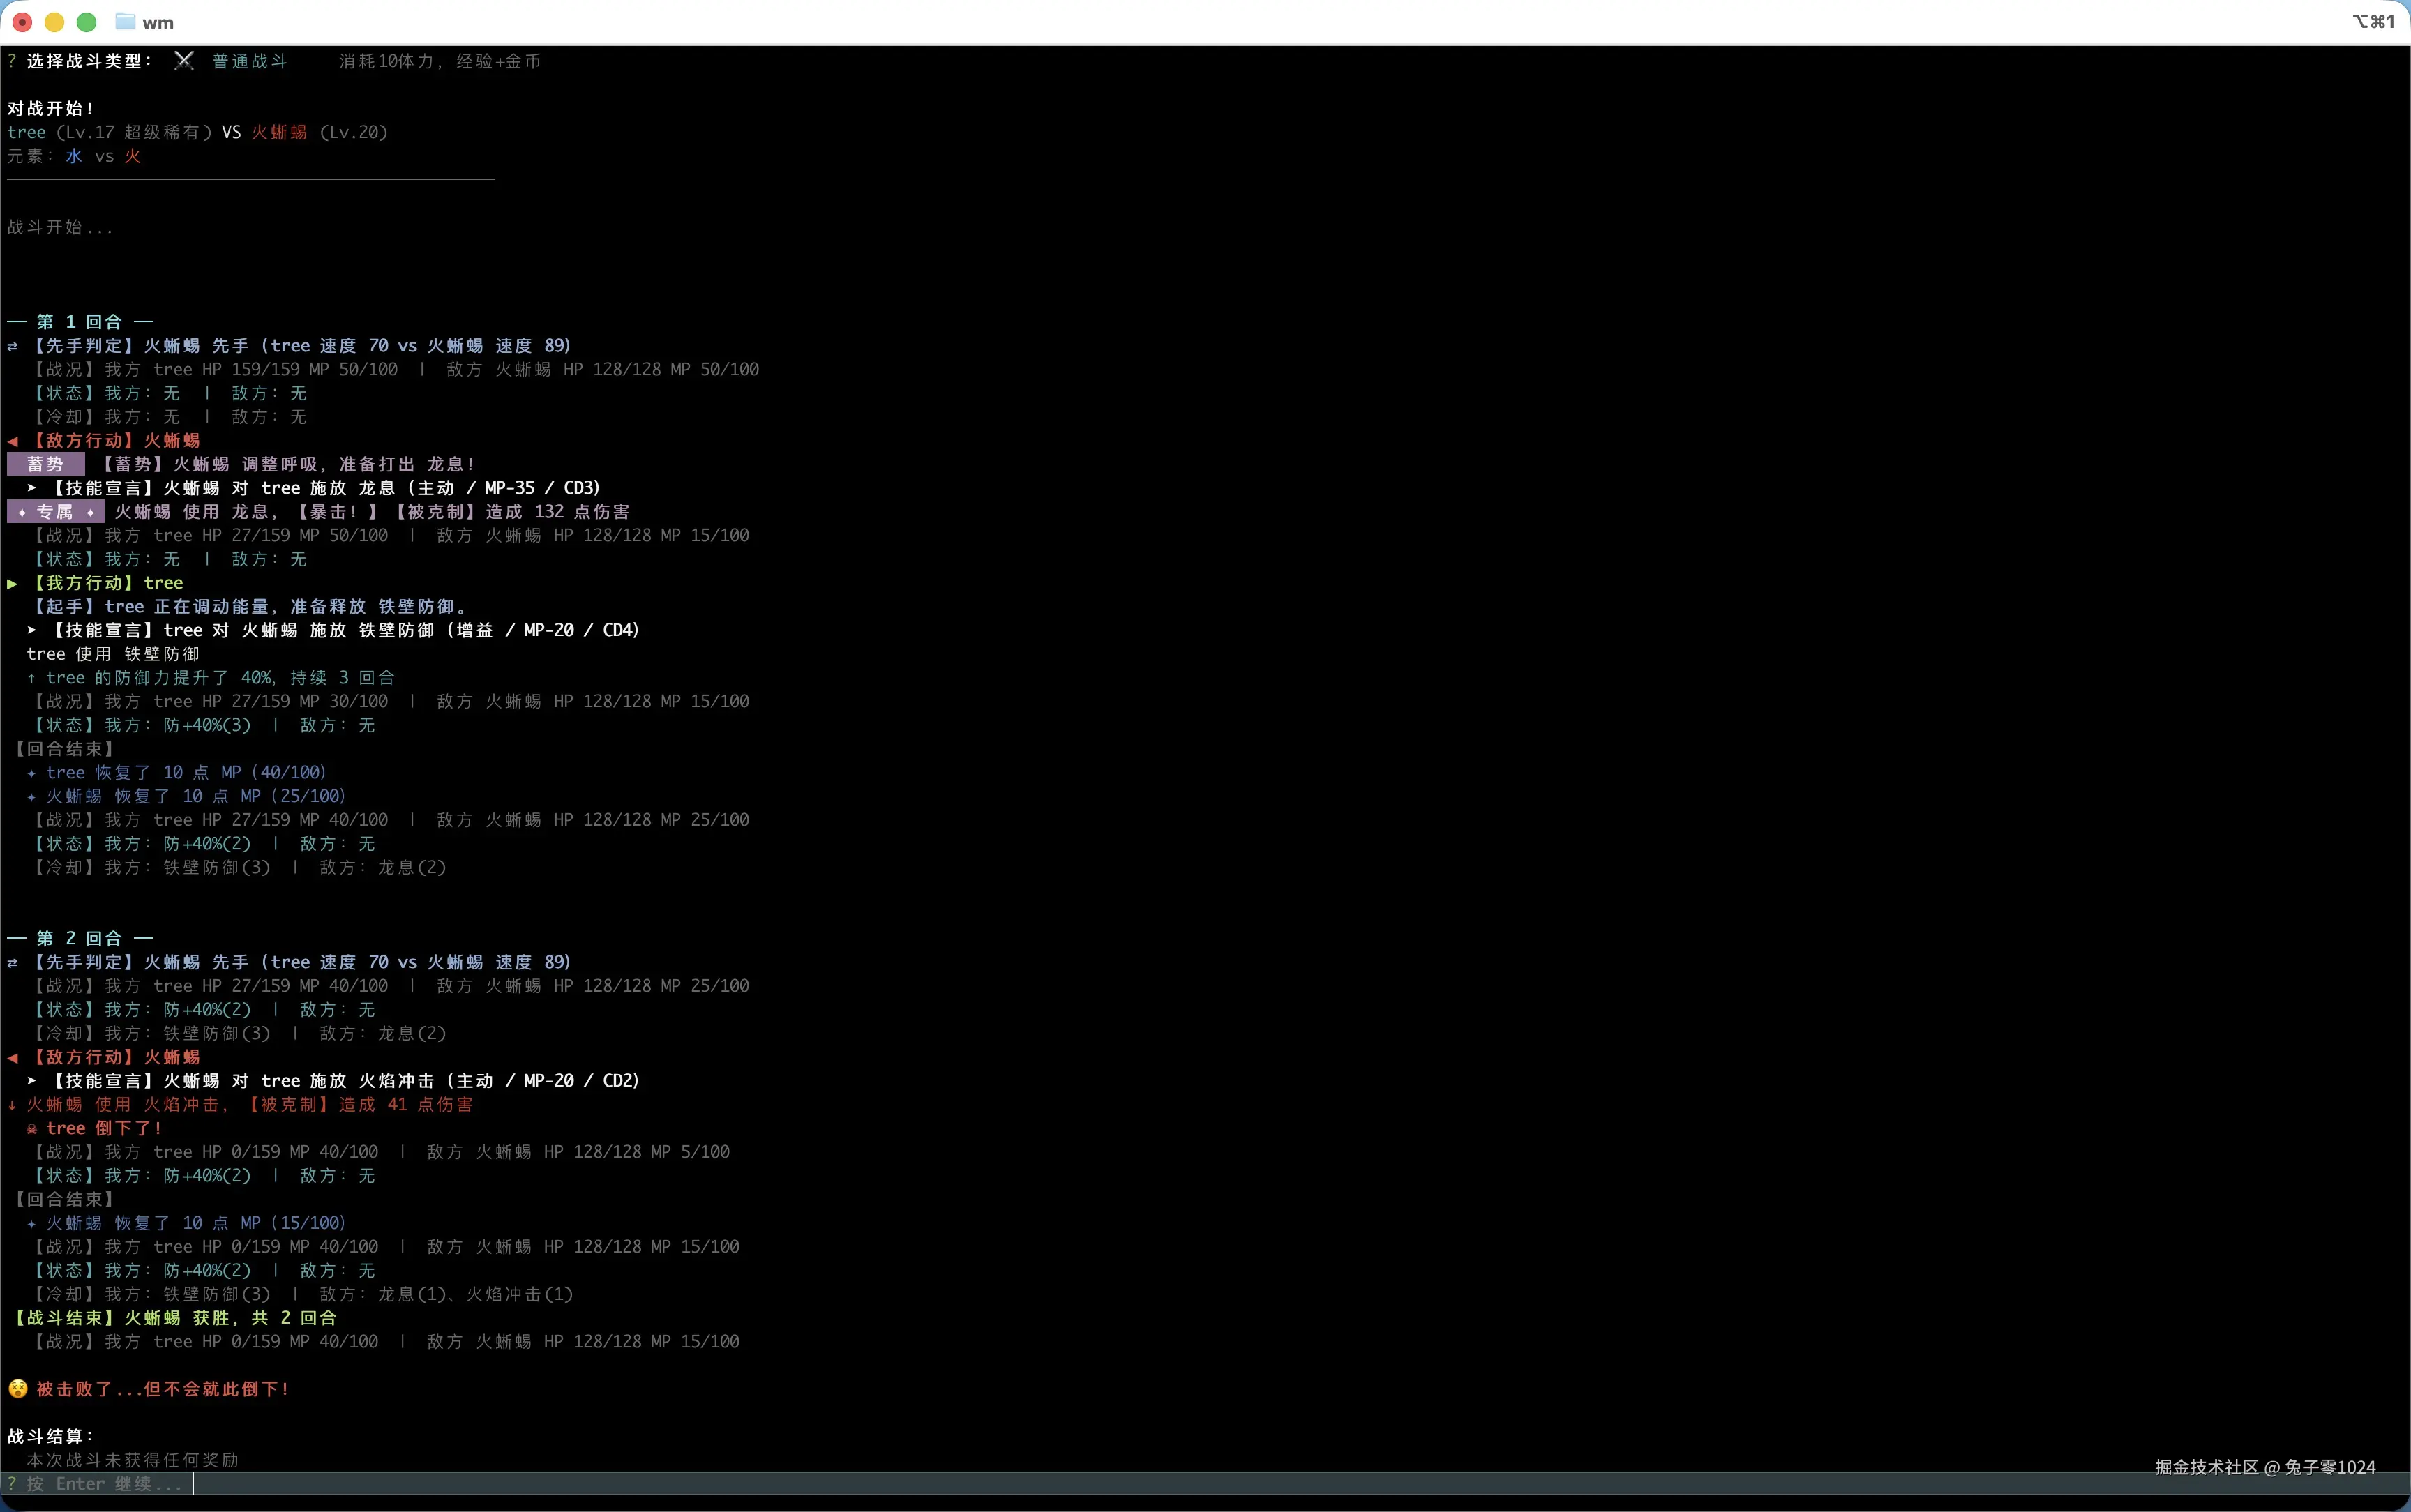Click the dizzy face emoji on defeat message

[18, 1389]
